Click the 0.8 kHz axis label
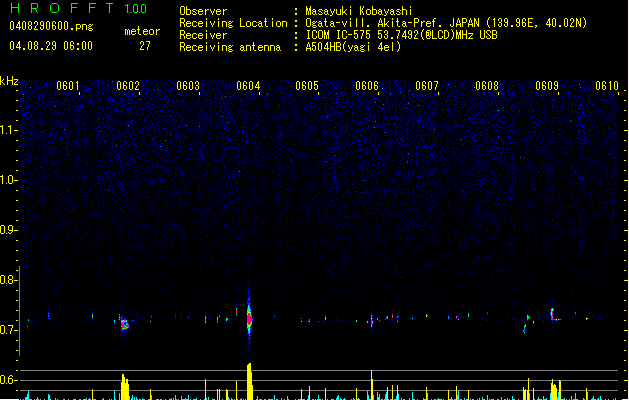Viewport: 629px width, 400px height. click(7, 280)
